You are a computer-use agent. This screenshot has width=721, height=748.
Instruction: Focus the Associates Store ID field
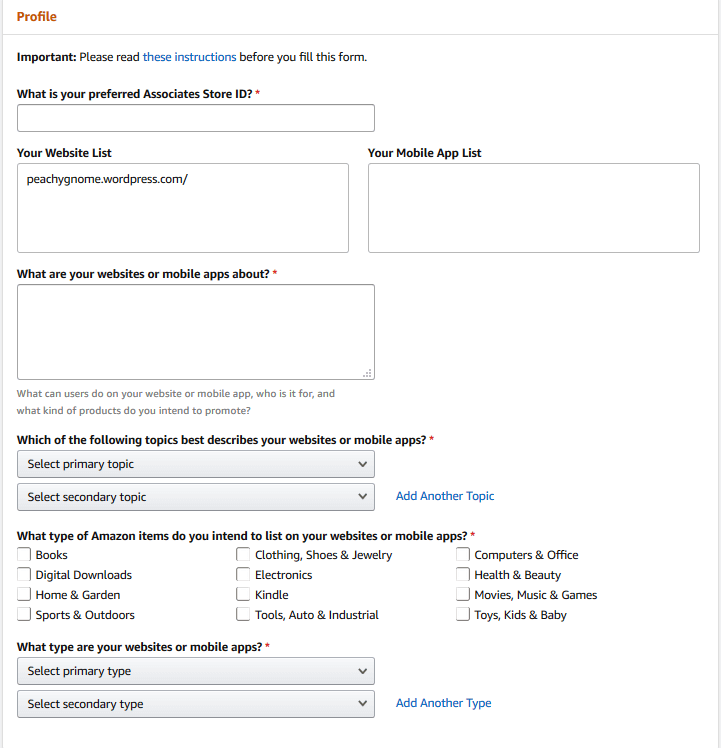[196, 118]
